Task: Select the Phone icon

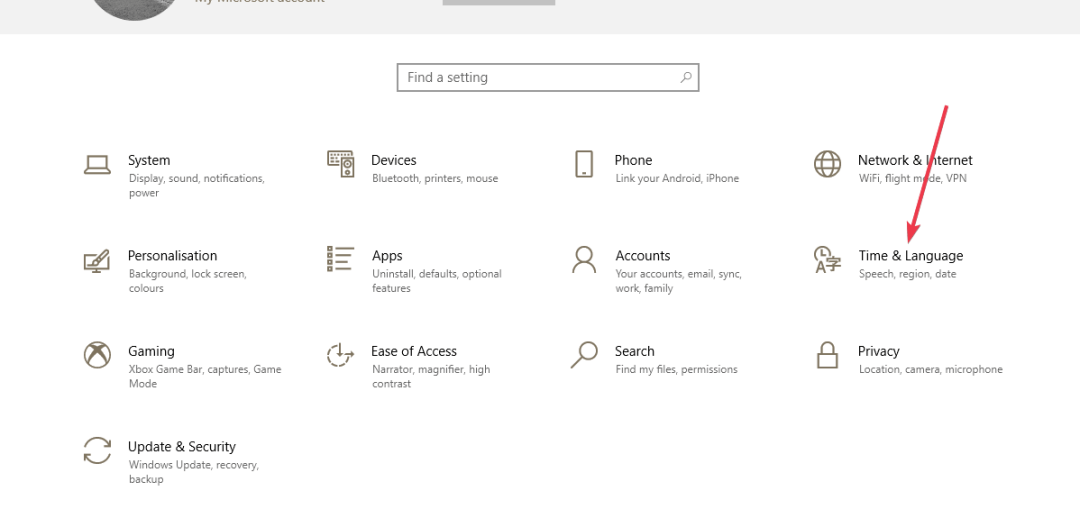Action: tap(584, 164)
